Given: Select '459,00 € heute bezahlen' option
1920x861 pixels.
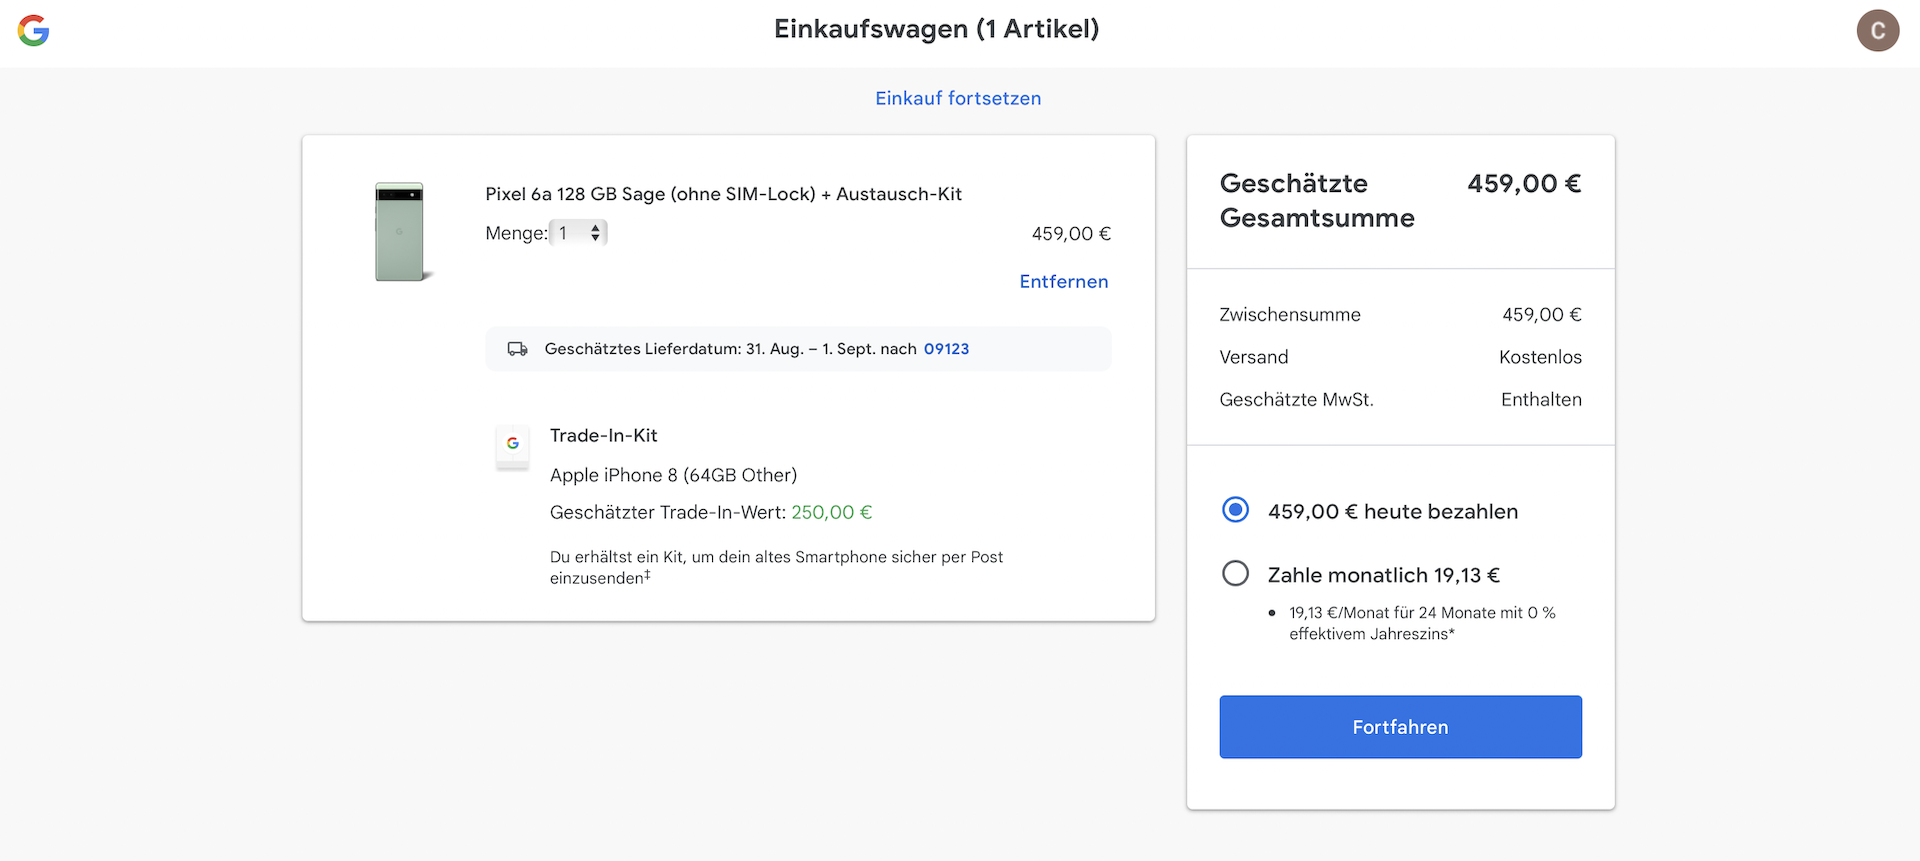Looking at the screenshot, I should [x=1236, y=510].
